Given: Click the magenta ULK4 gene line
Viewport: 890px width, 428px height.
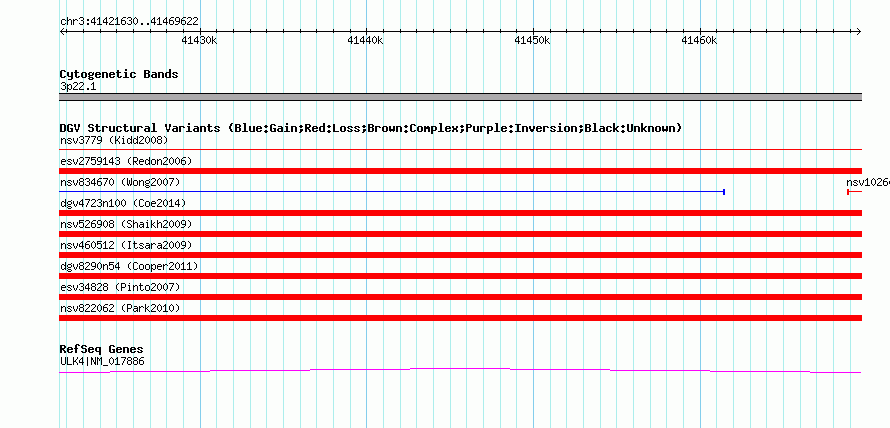Looking at the screenshot, I should [x=460, y=371].
